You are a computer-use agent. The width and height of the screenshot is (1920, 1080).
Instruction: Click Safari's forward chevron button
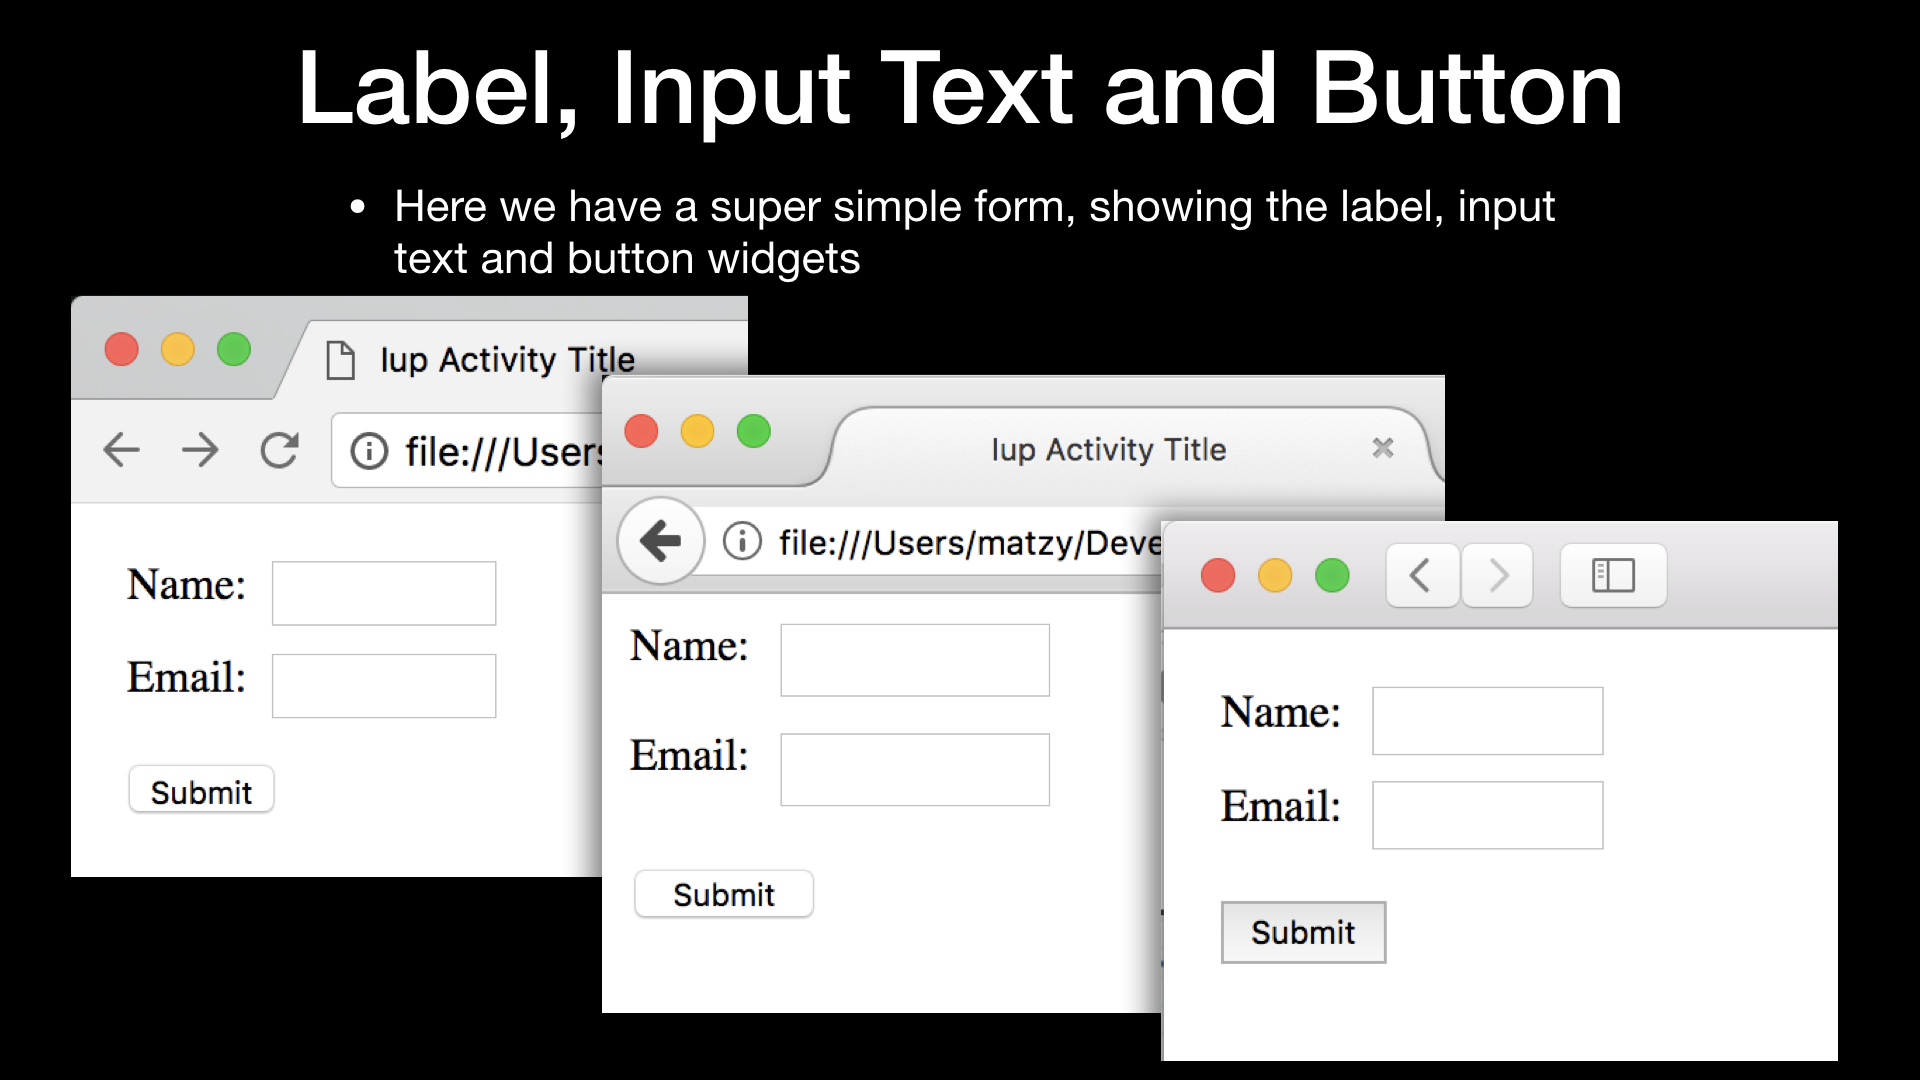coord(1497,575)
